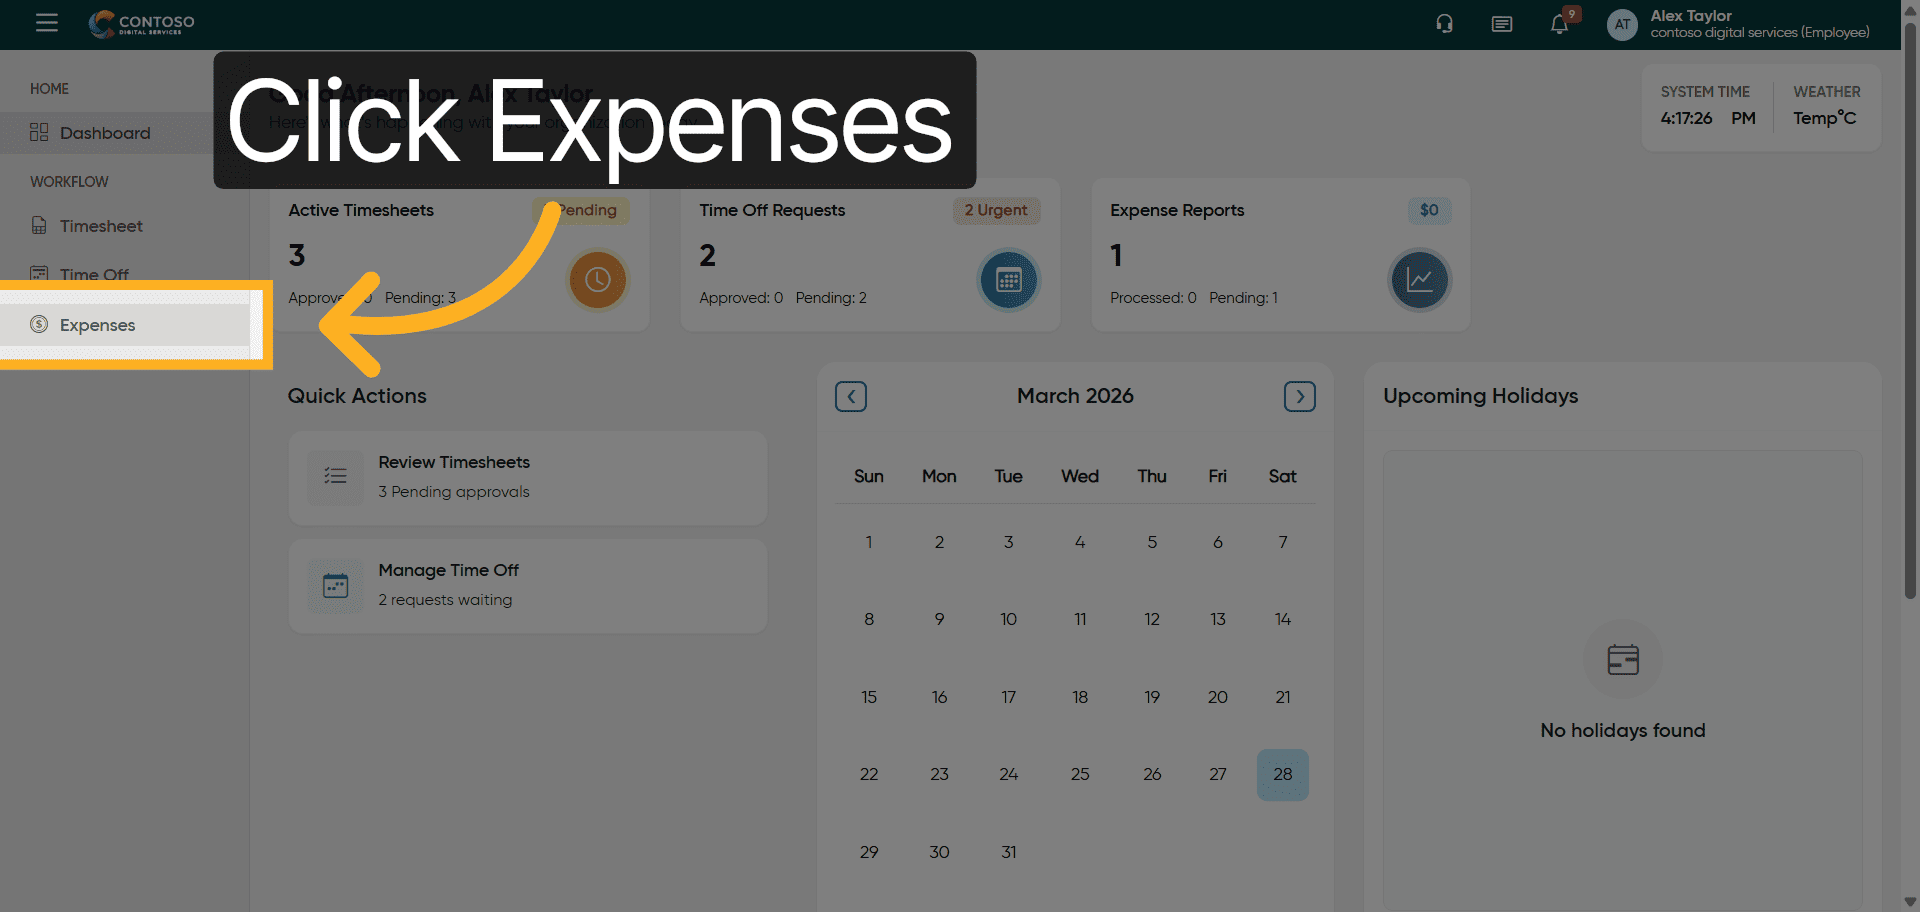Click the 2 Urgent badge

point(996,210)
